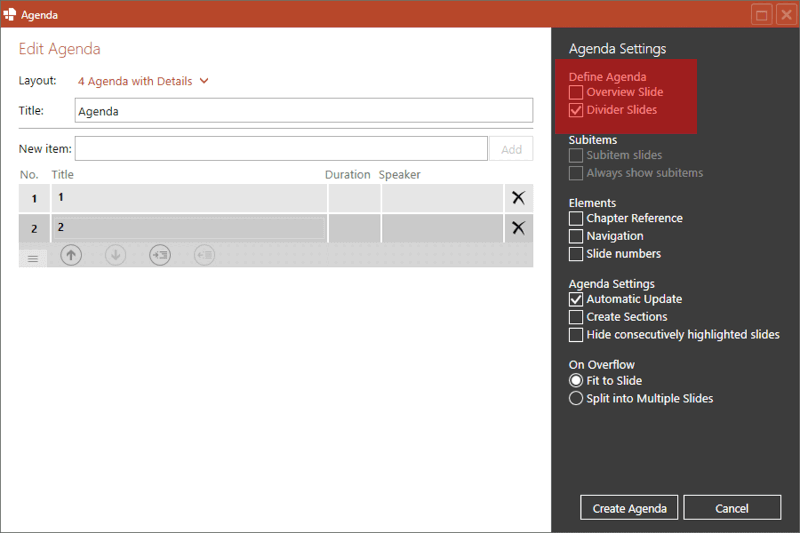Click the Add button next to New item
The width and height of the screenshot is (800, 533).
click(x=511, y=149)
